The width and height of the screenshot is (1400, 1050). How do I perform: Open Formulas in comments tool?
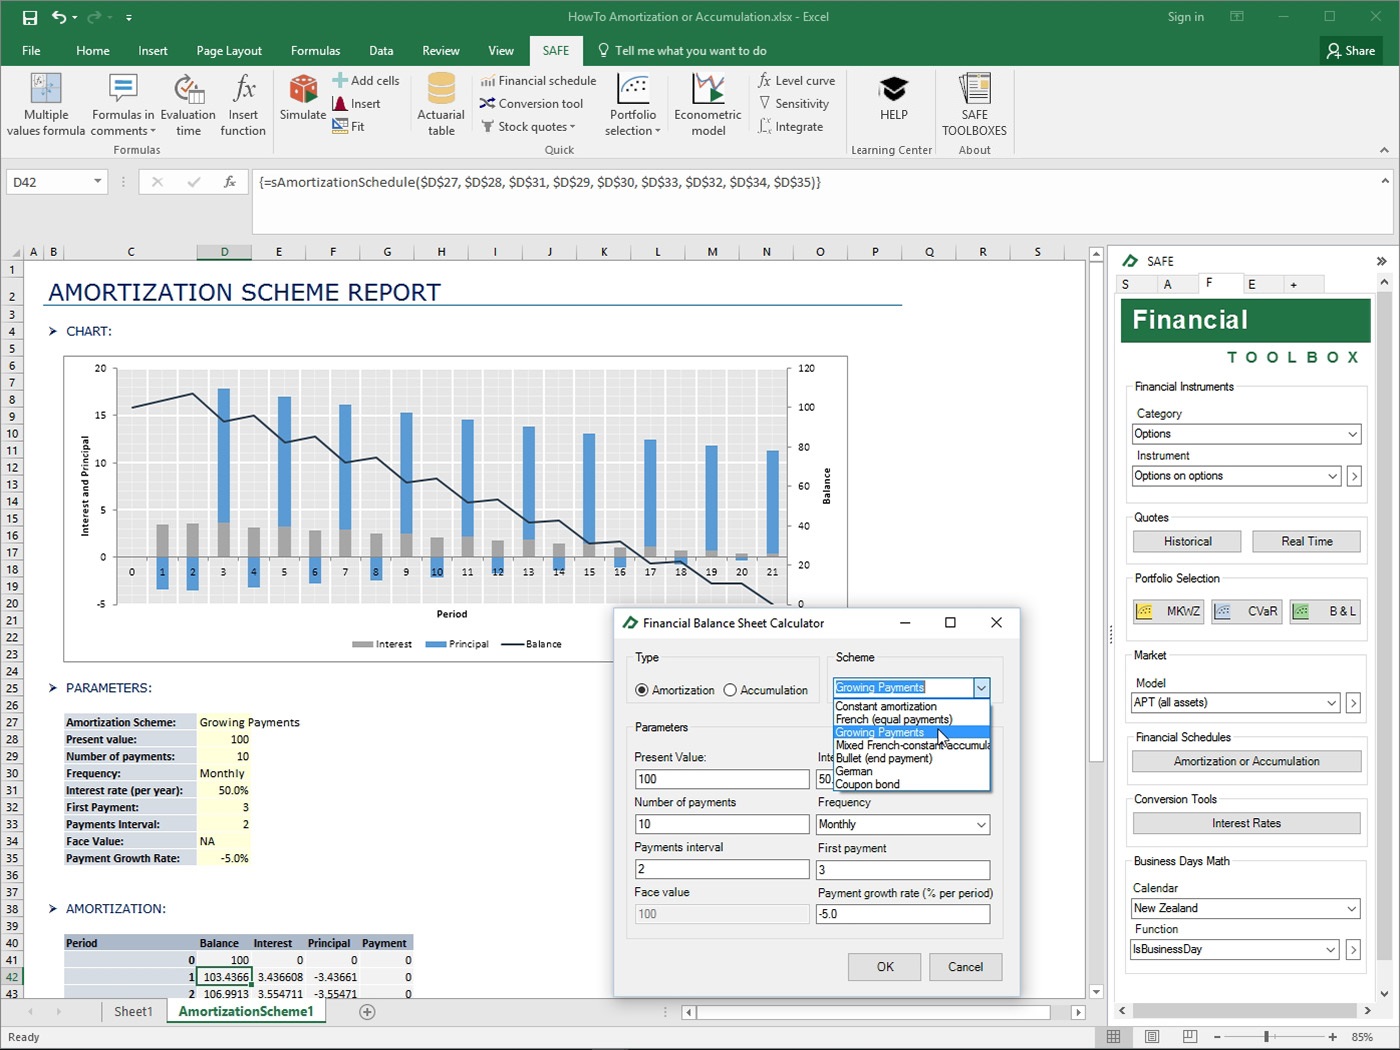tap(123, 105)
